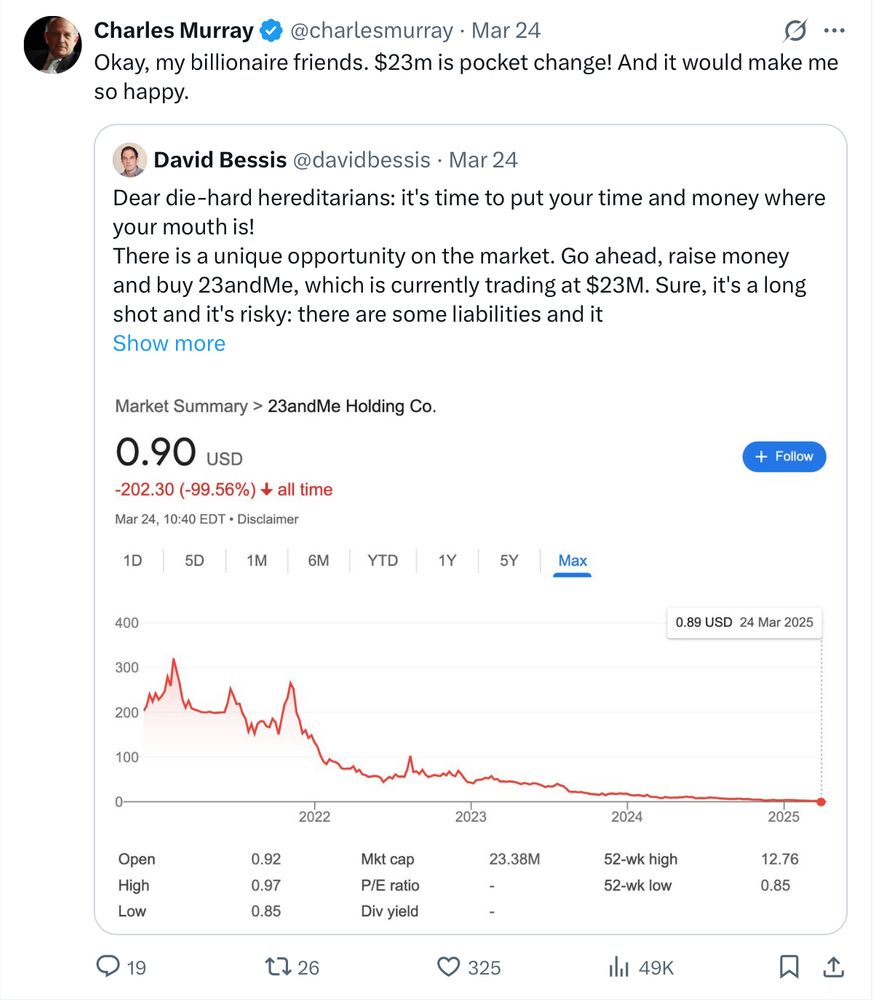Click the blue Follow button
Image resolution: width=881 pixels, height=1000 pixels.
tap(784, 456)
